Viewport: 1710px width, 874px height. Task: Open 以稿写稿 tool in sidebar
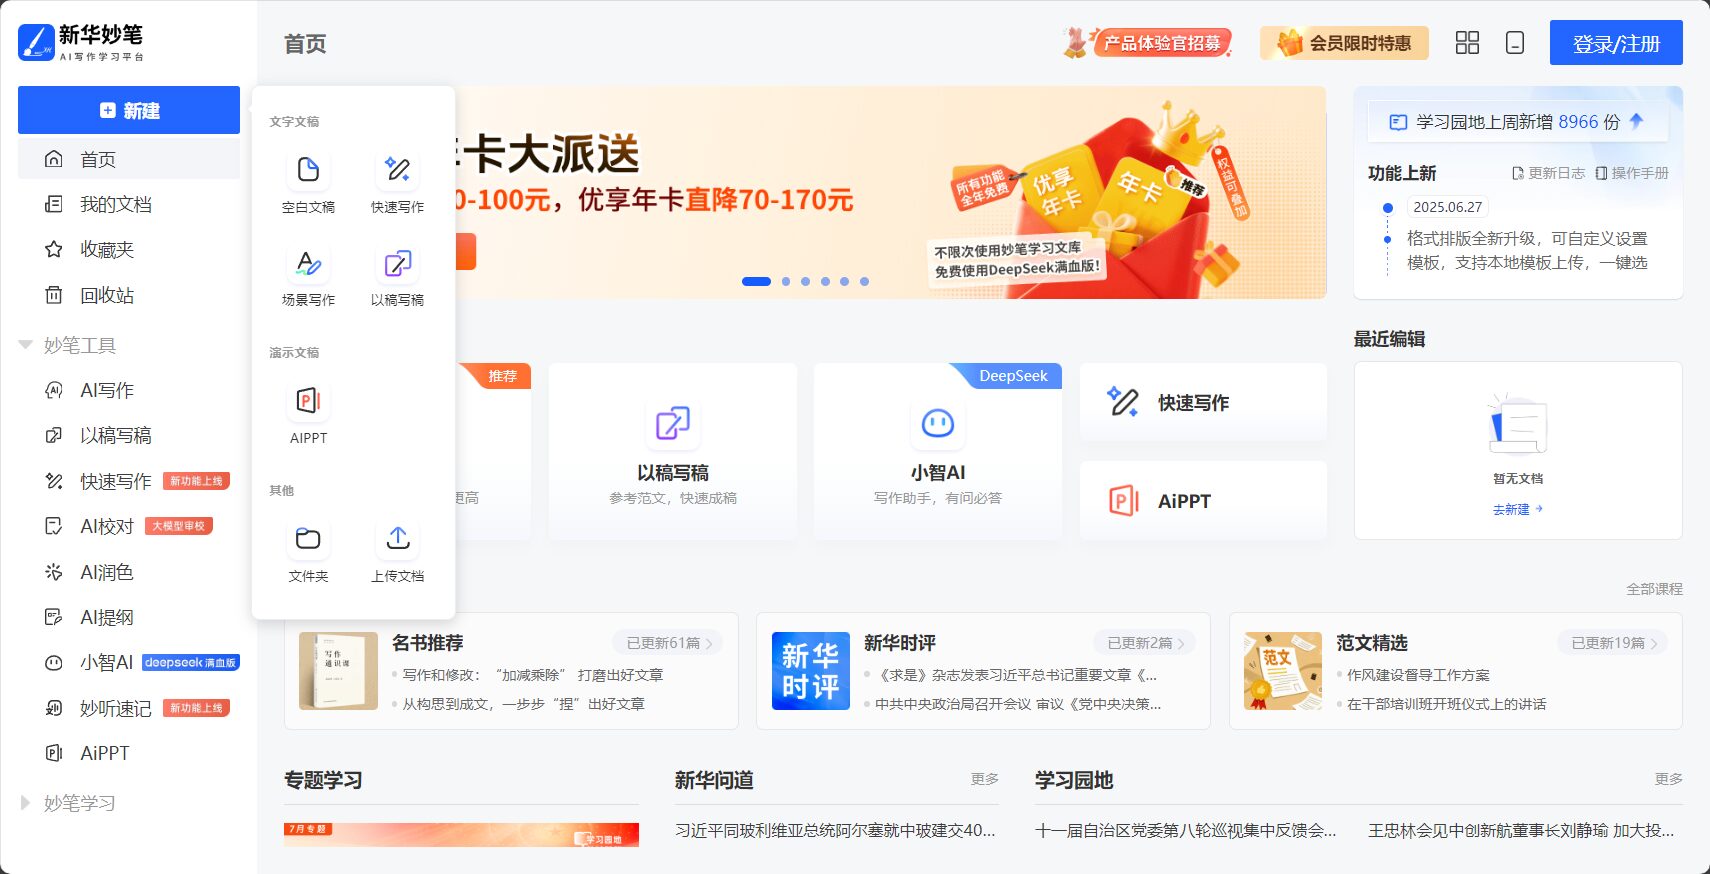coord(129,435)
